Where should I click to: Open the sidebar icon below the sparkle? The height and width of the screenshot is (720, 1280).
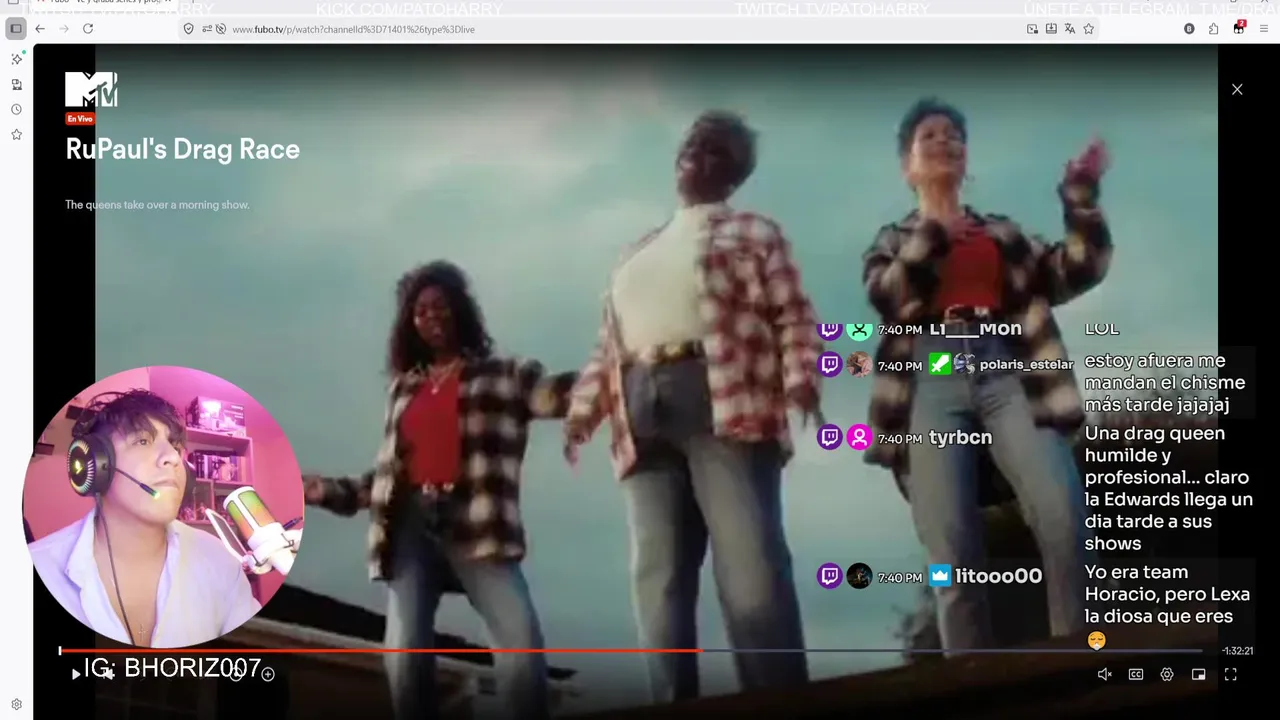pyautogui.click(x=16, y=84)
